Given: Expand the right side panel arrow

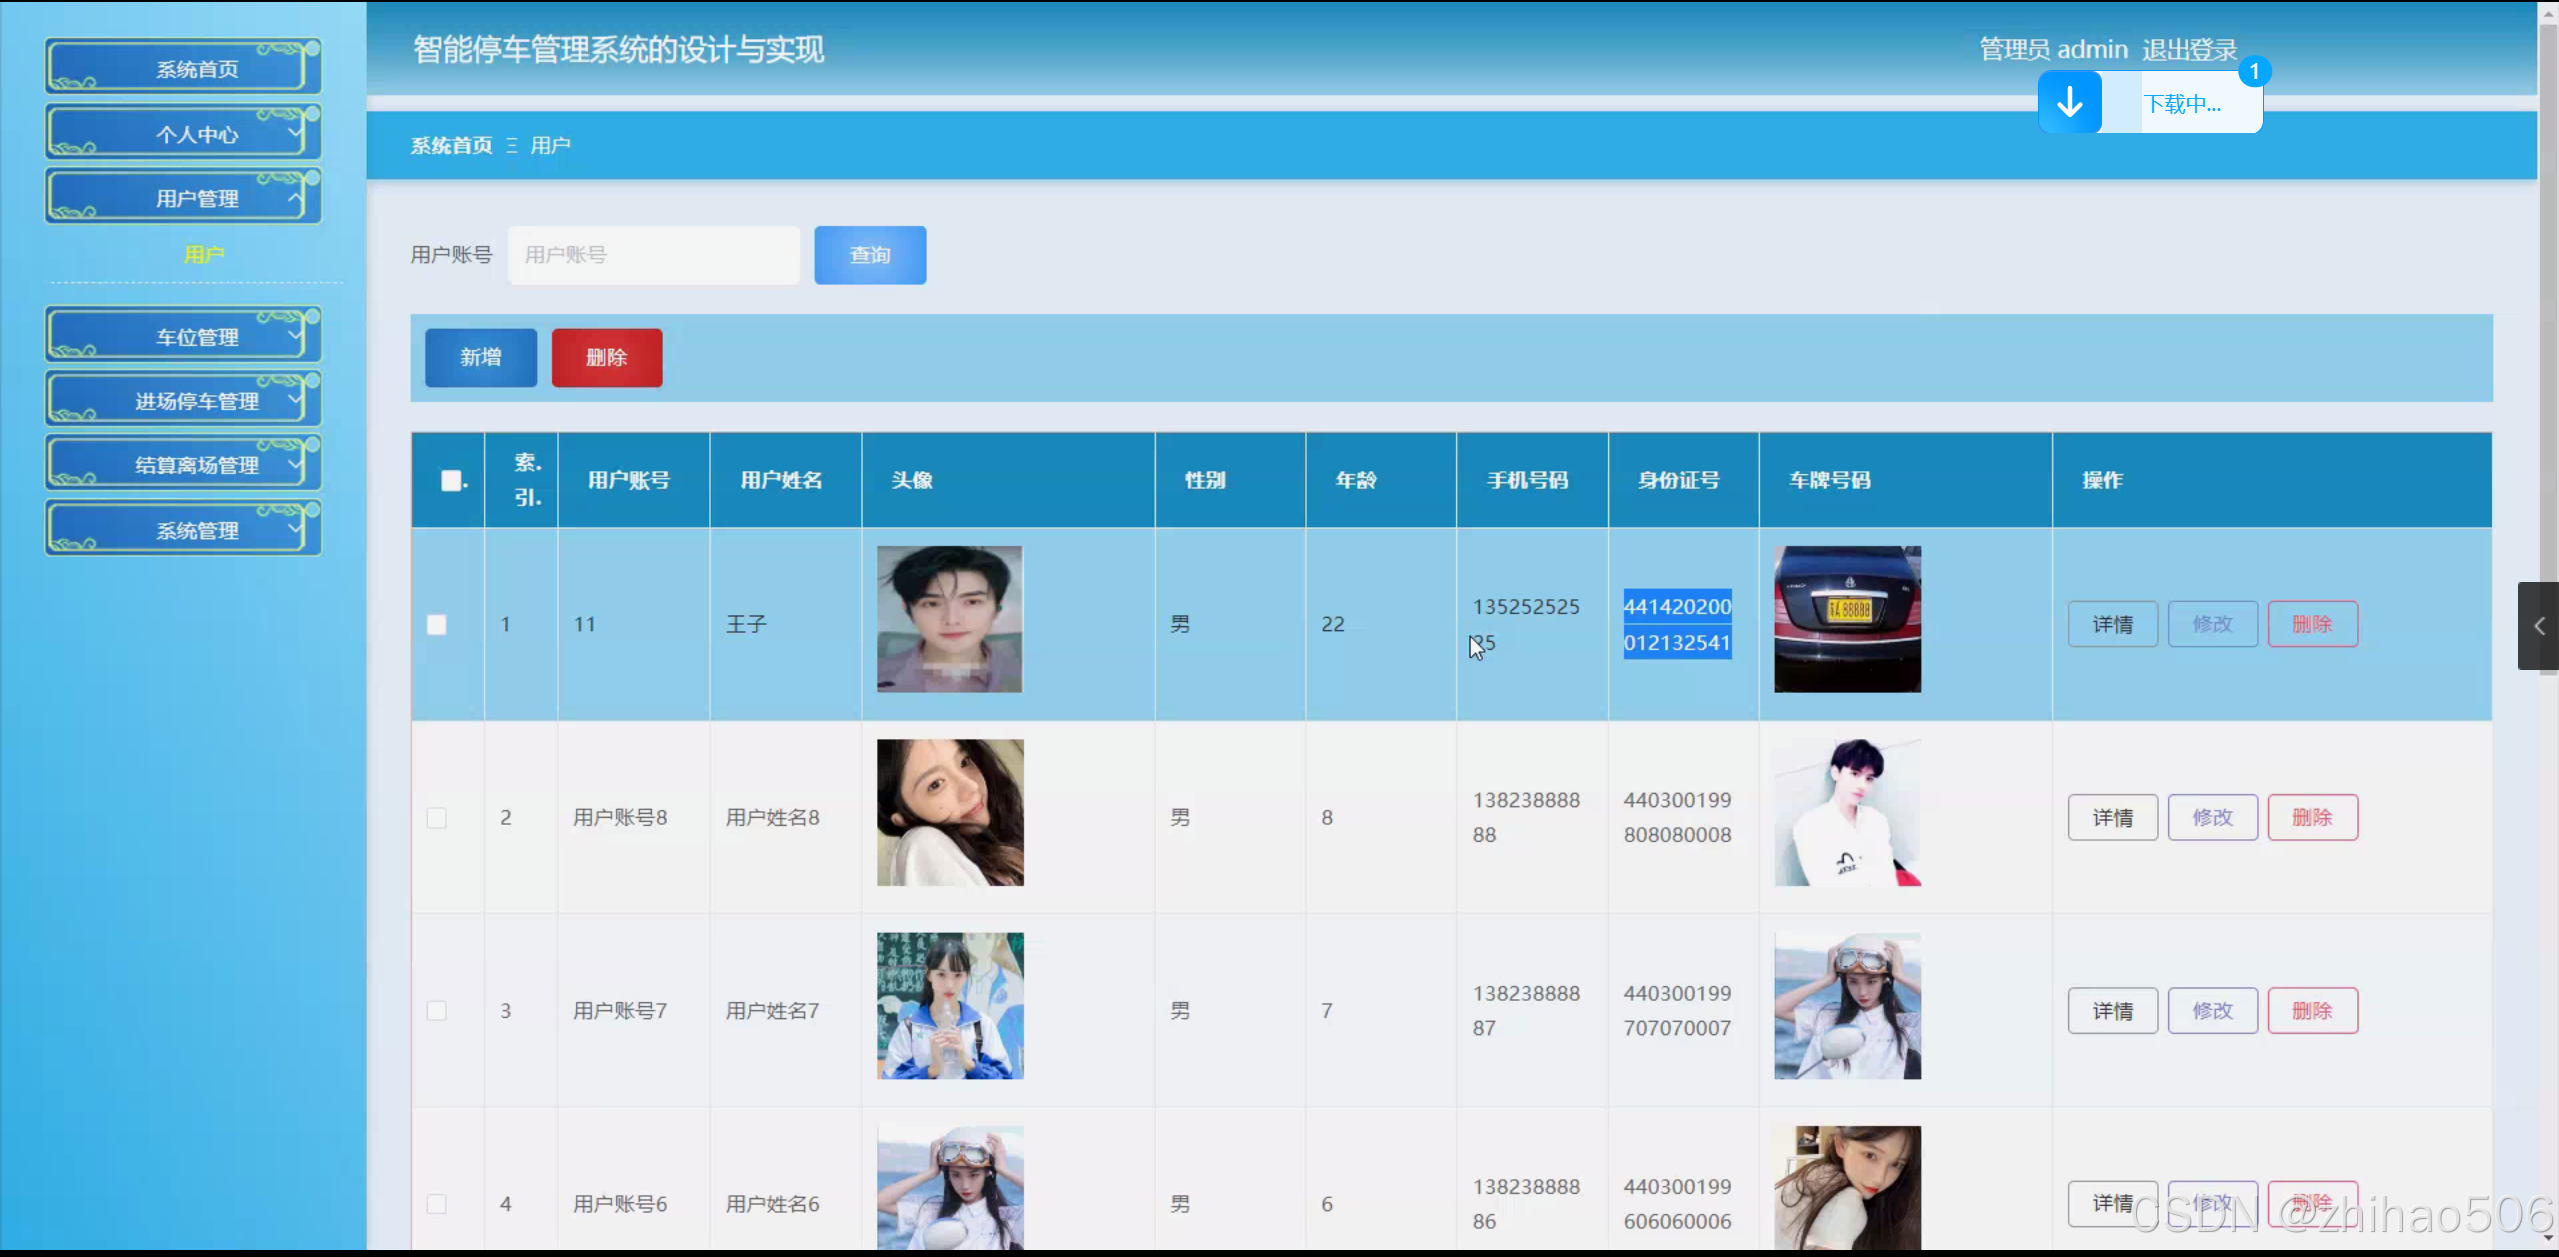Looking at the screenshot, I should [x=2538, y=626].
